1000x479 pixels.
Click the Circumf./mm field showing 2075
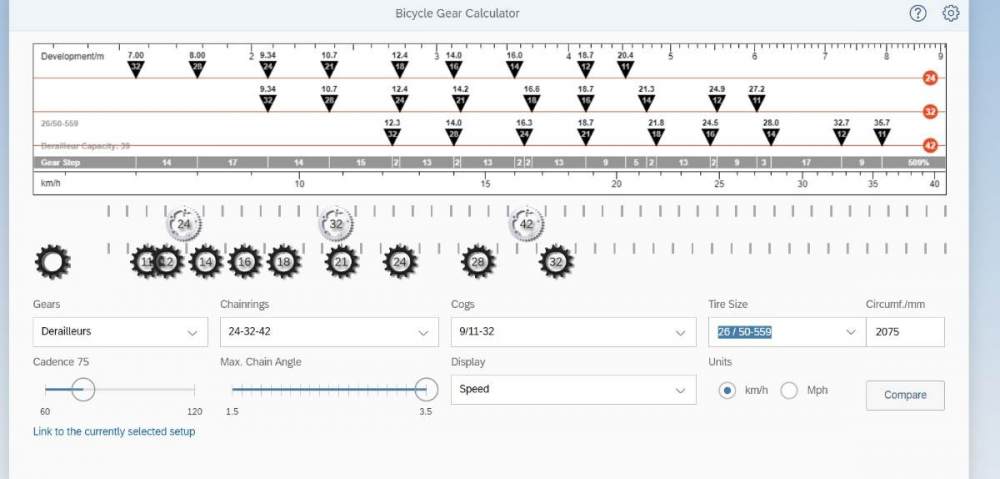tap(905, 332)
